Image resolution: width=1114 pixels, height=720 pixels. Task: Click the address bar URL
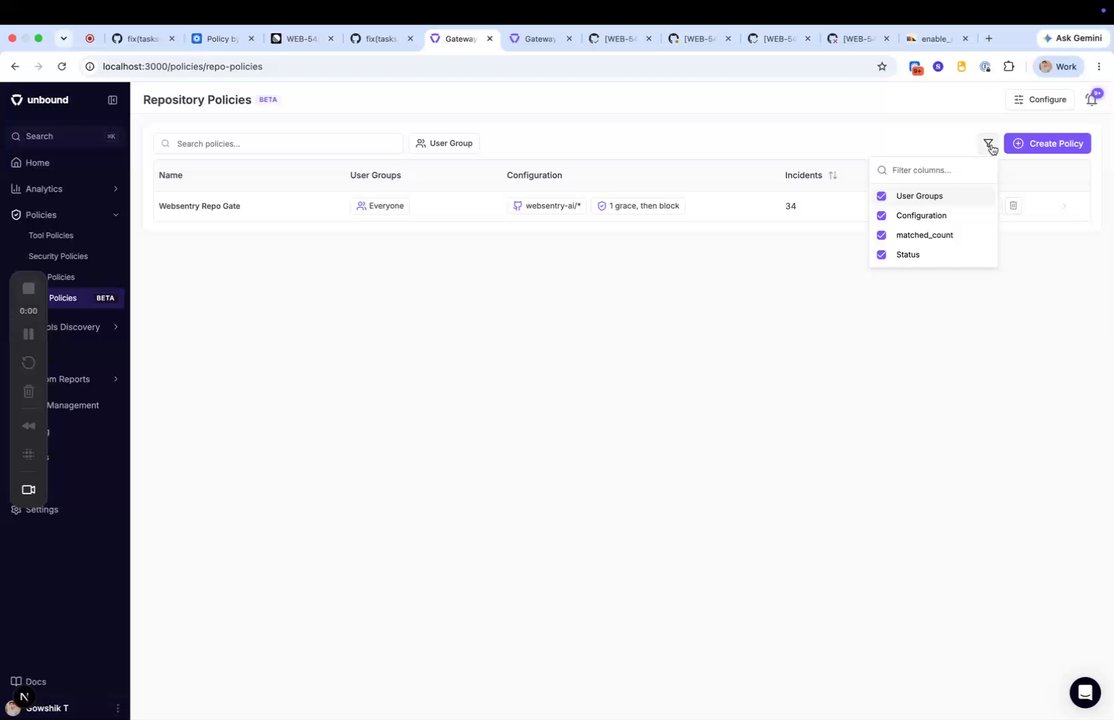point(183,67)
